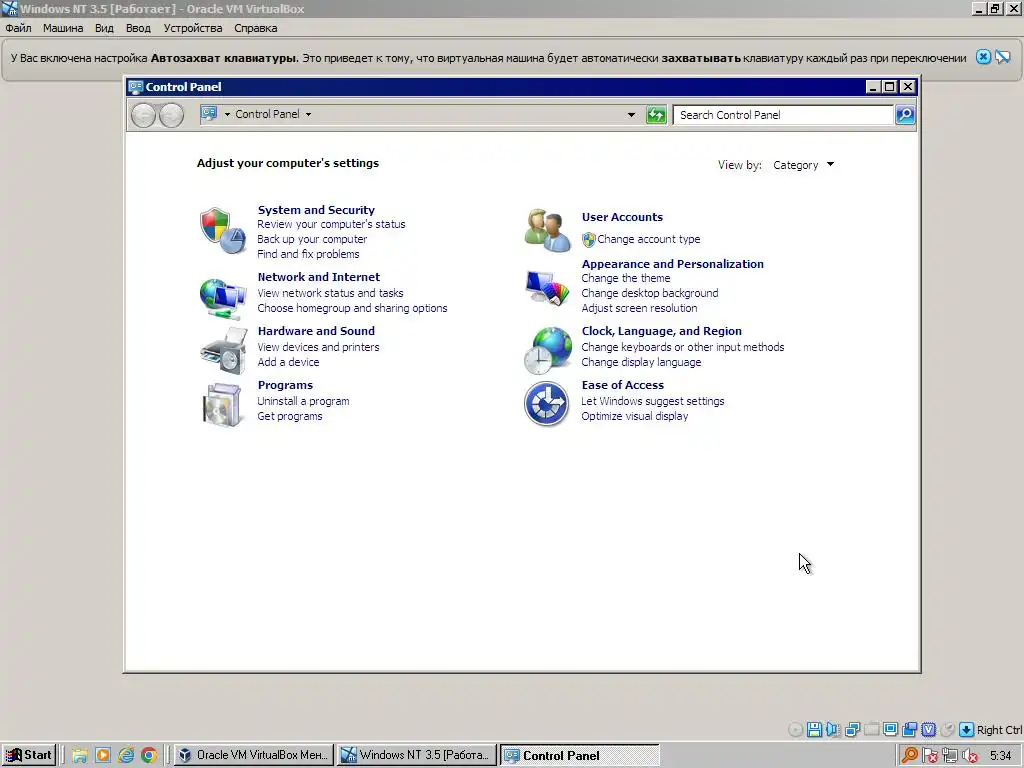1024x768 pixels.
Task: Dismiss the keyboard auto-capture notification
Action: click(x=983, y=57)
